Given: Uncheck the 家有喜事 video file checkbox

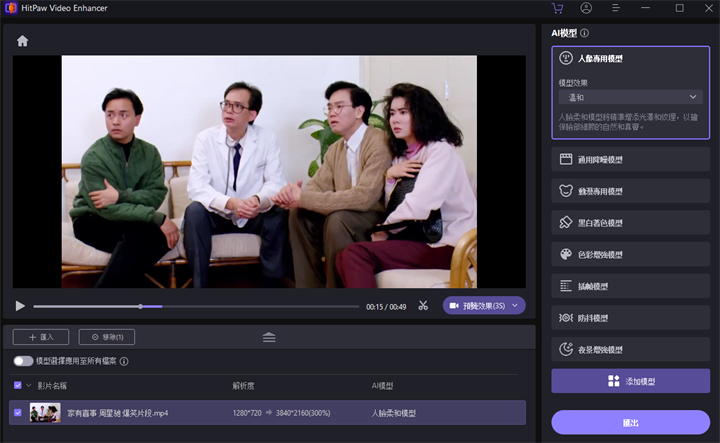Looking at the screenshot, I should pos(17,412).
